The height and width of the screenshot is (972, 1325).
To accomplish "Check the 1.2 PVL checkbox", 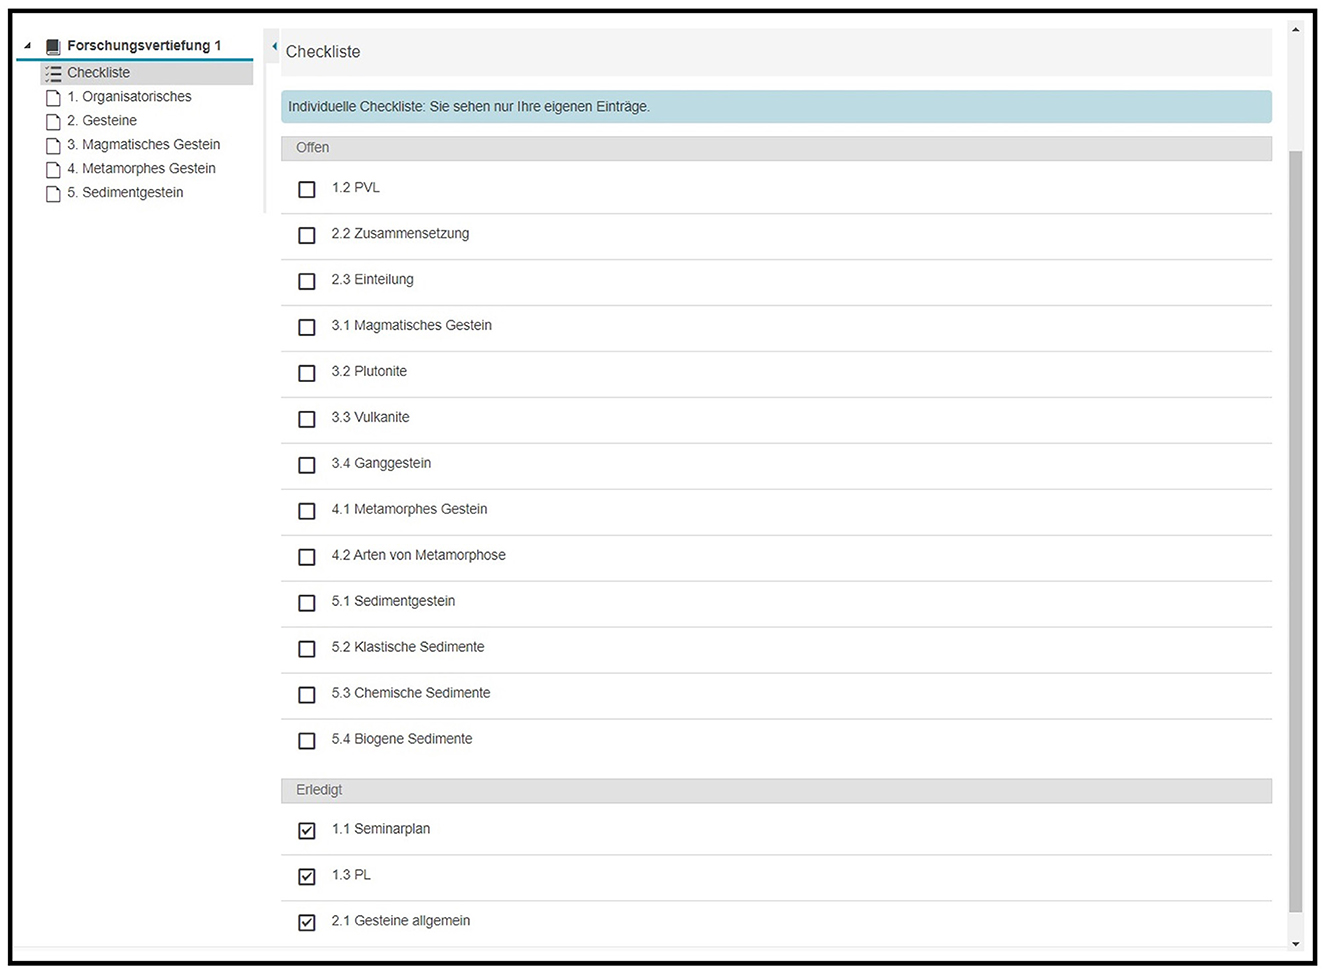I will pos(307,189).
